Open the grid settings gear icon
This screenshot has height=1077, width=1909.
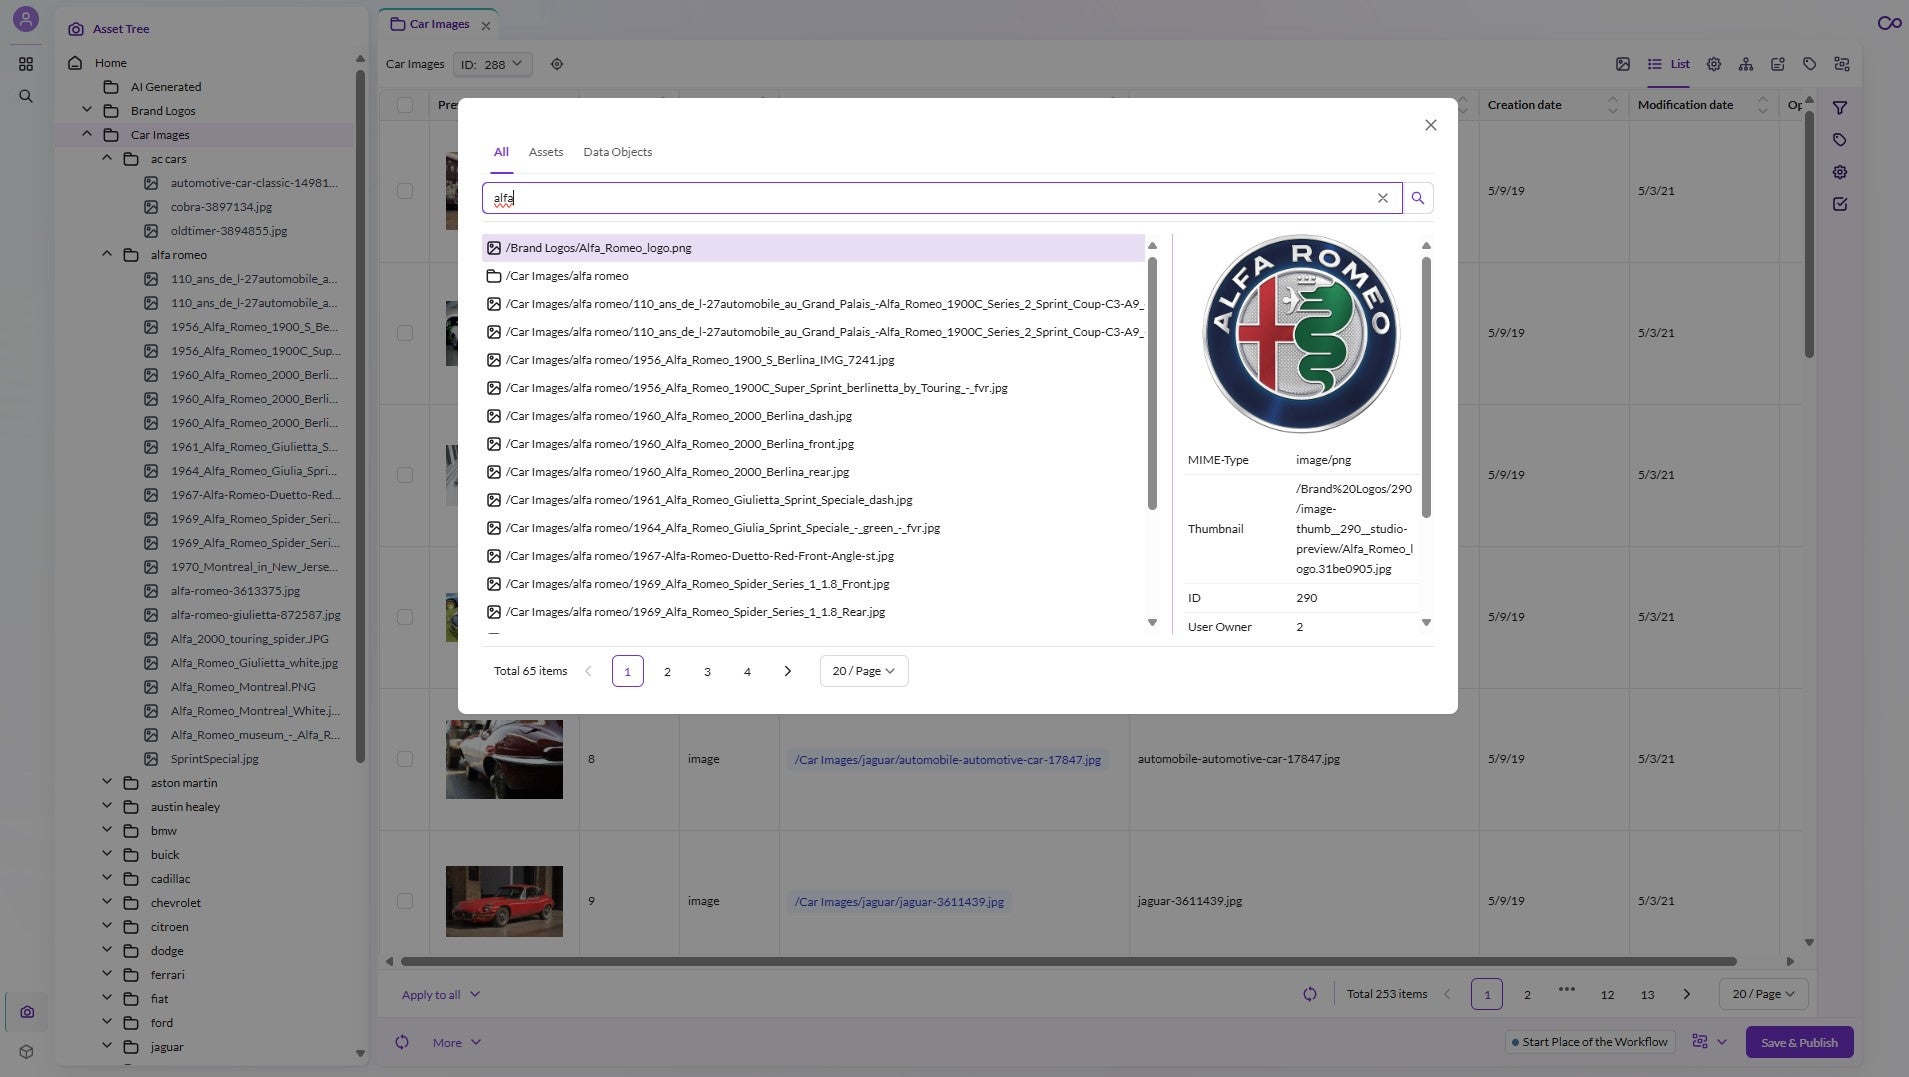1714,64
